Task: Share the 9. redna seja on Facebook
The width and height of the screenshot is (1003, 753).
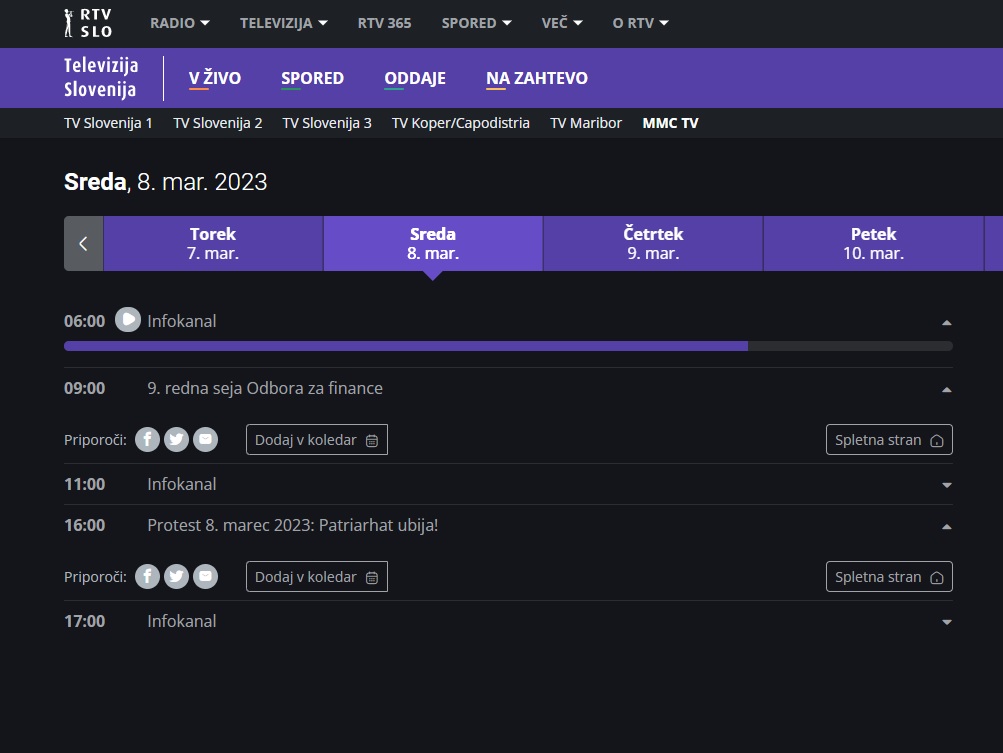Action: pyautogui.click(x=146, y=439)
